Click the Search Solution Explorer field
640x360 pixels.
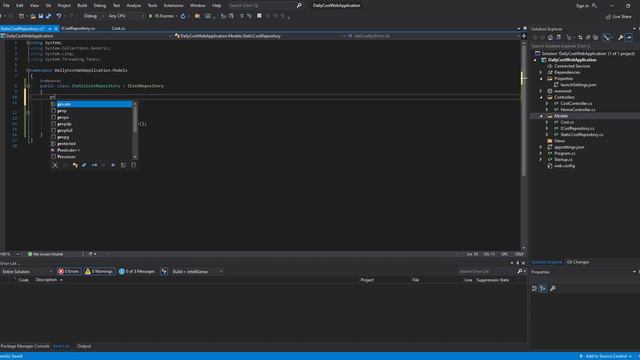click(584, 46)
